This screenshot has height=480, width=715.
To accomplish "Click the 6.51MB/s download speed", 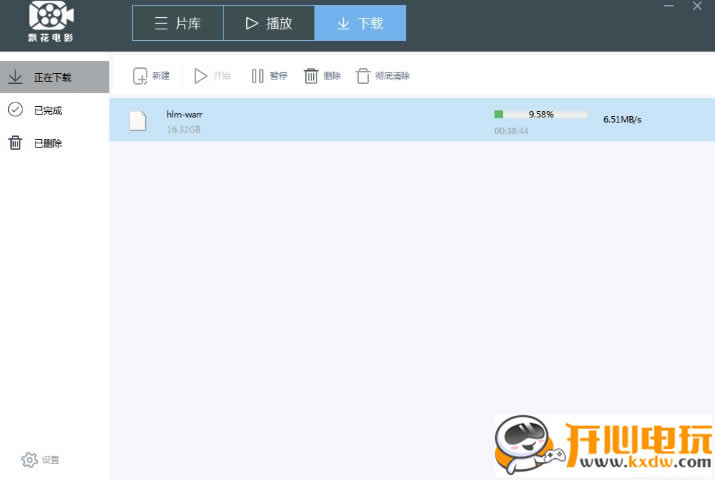I will [x=622, y=119].
